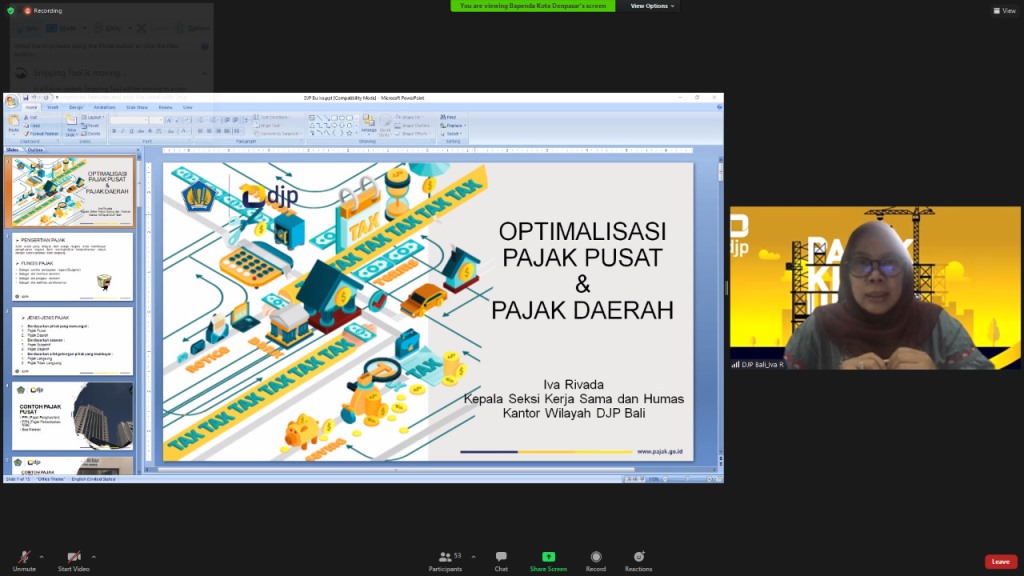Expand the arrow next to Participants
Viewport: 1024px width, 576px height.
pyautogui.click(x=473, y=556)
